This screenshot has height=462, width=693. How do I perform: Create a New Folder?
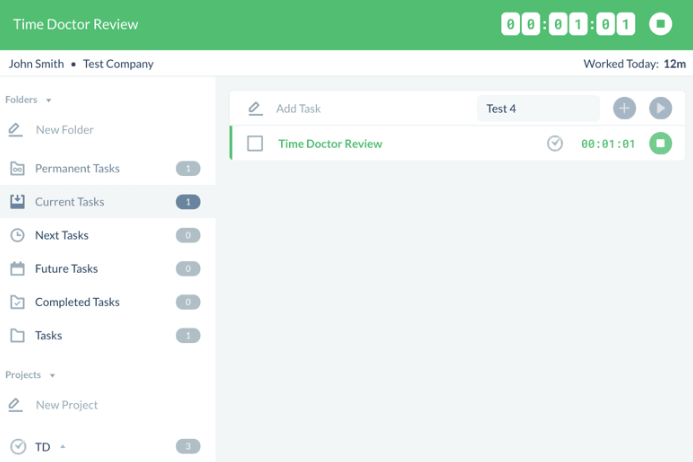pos(65,130)
